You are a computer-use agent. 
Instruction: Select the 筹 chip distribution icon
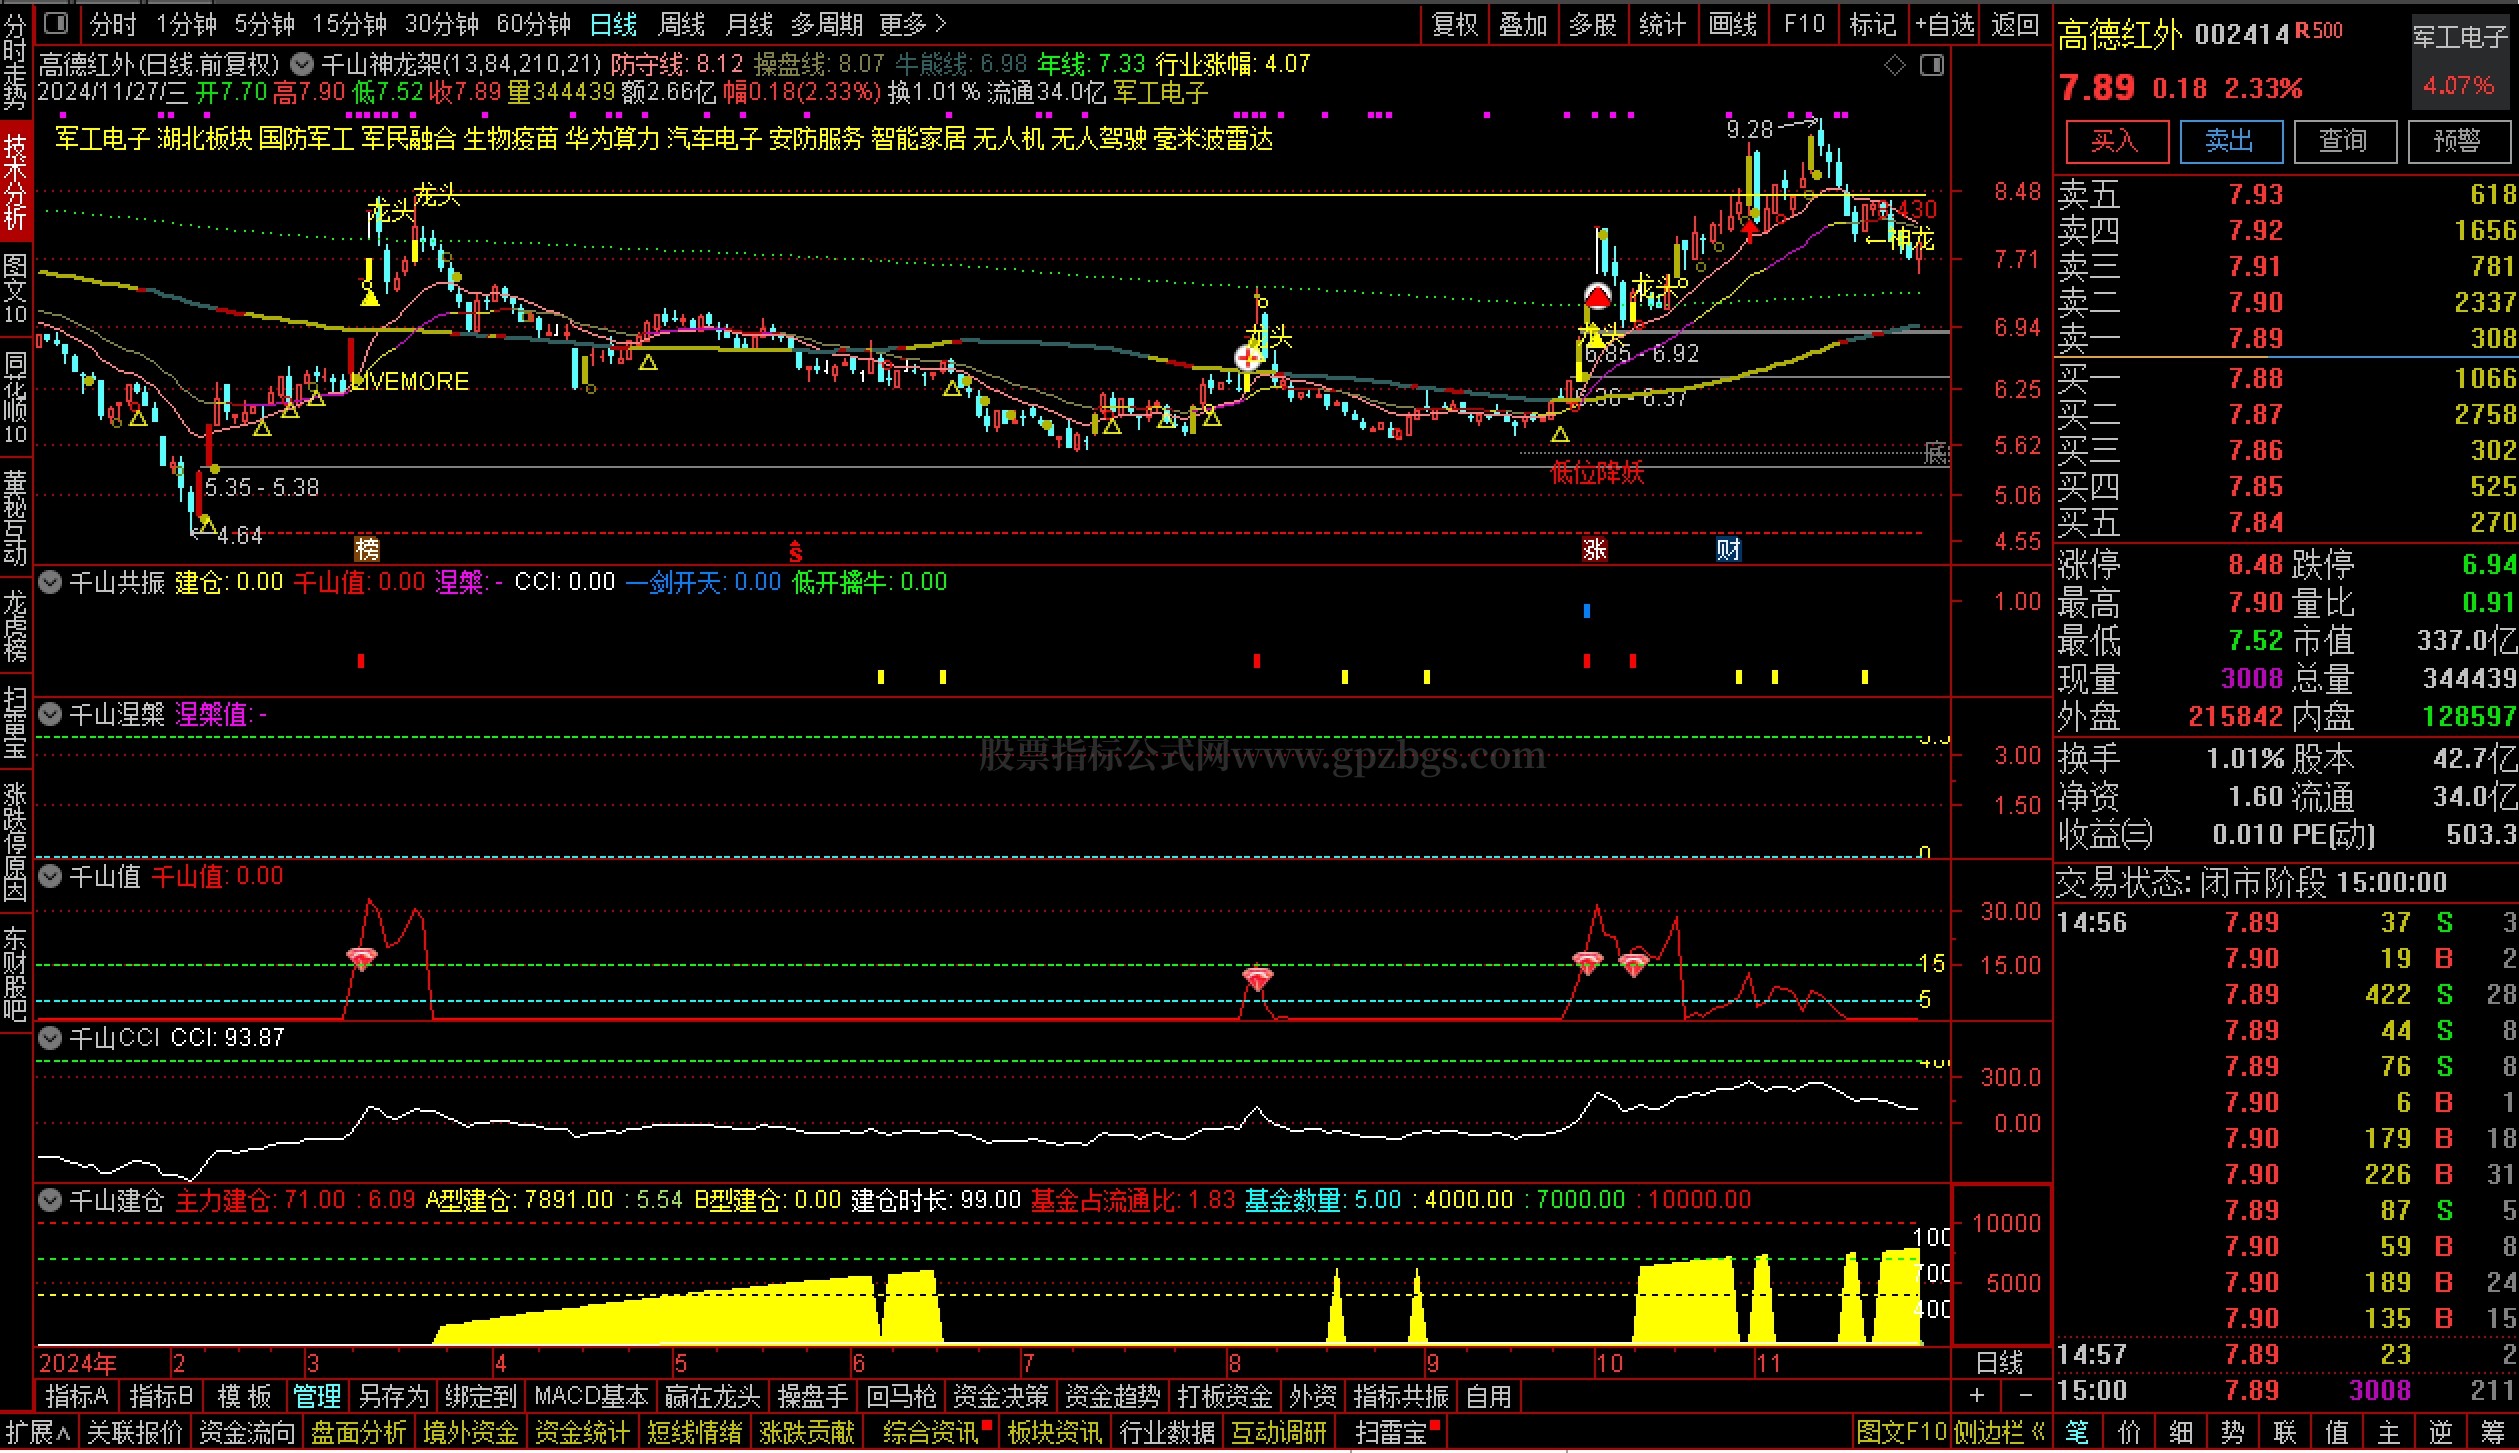[2493, 1433]
